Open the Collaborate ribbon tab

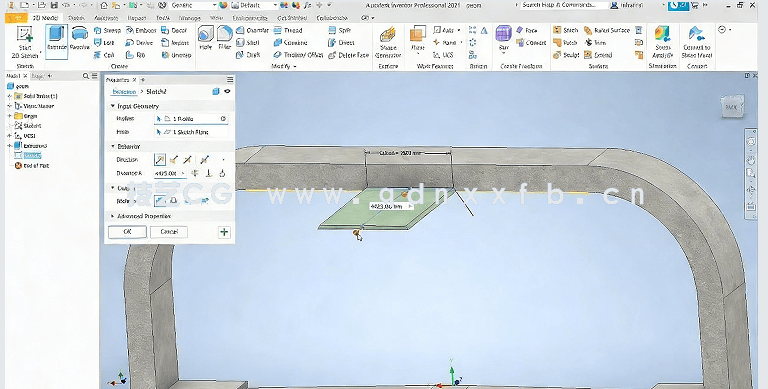(x=332, y=18)
